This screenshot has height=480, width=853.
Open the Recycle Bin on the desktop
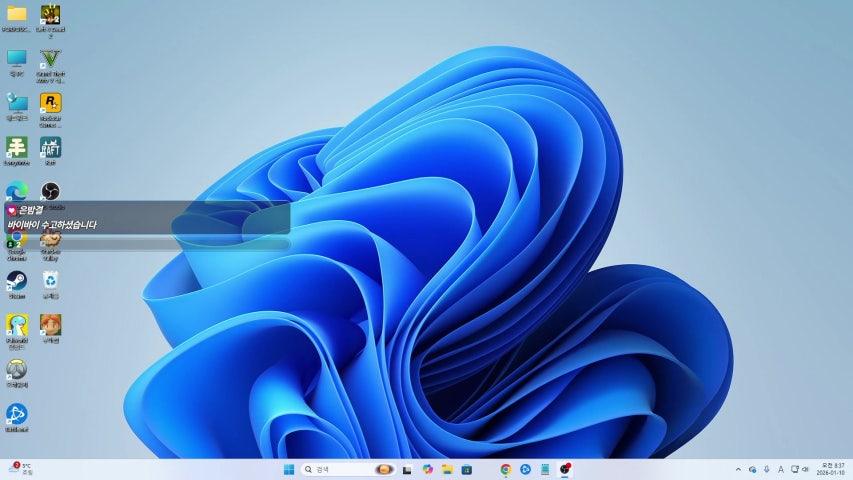pos(50,280)
